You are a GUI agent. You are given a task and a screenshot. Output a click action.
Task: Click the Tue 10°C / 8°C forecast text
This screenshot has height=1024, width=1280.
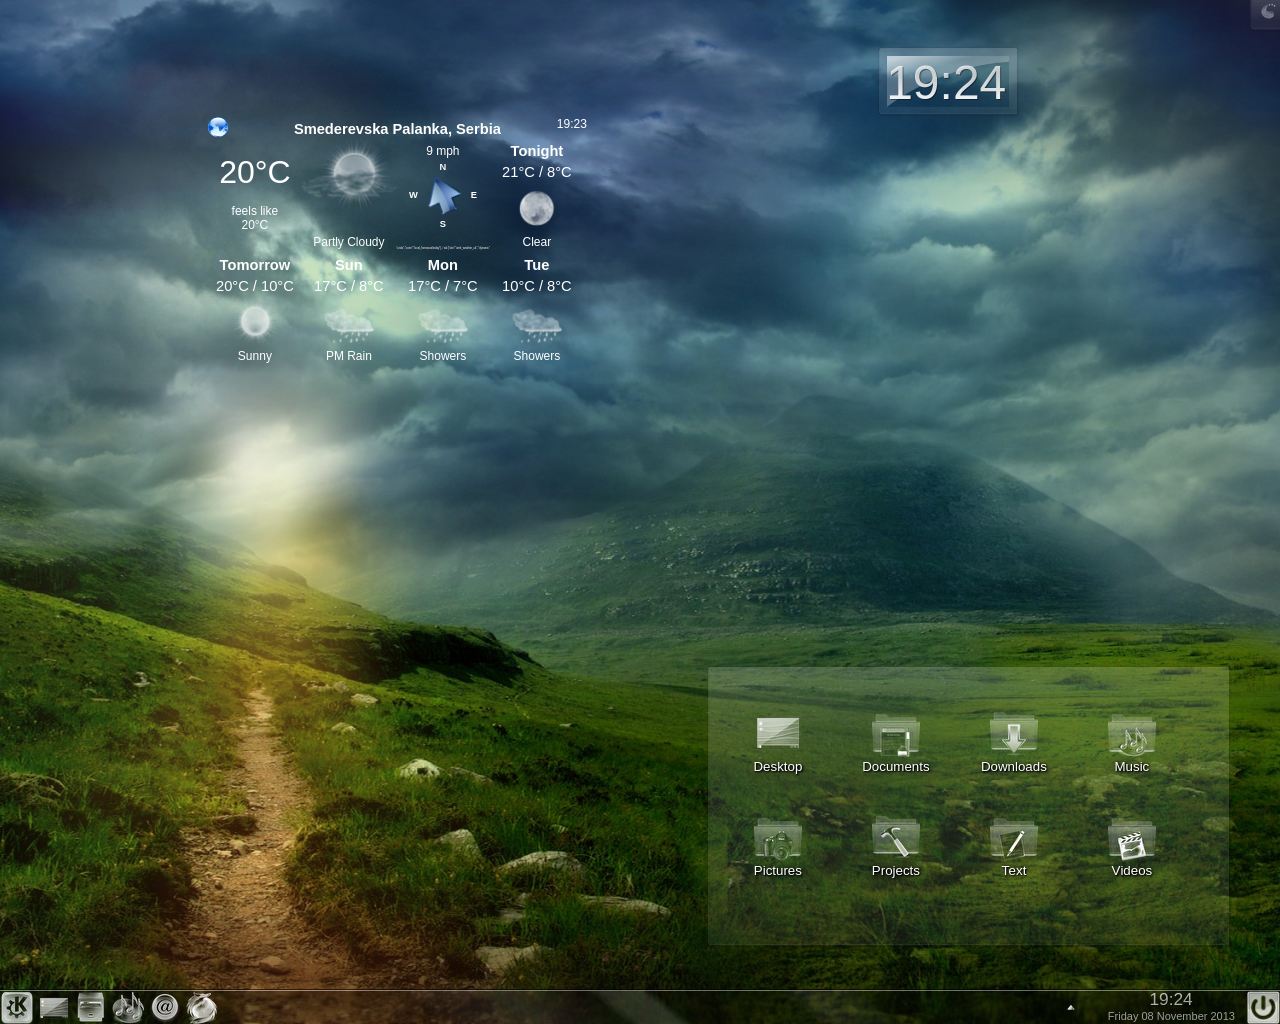(537, 286)
